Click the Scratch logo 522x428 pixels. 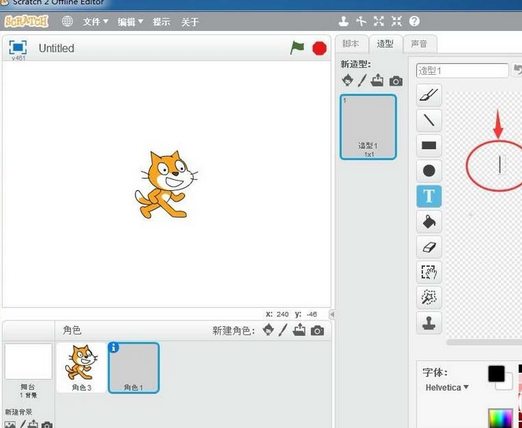click(26, 21)
